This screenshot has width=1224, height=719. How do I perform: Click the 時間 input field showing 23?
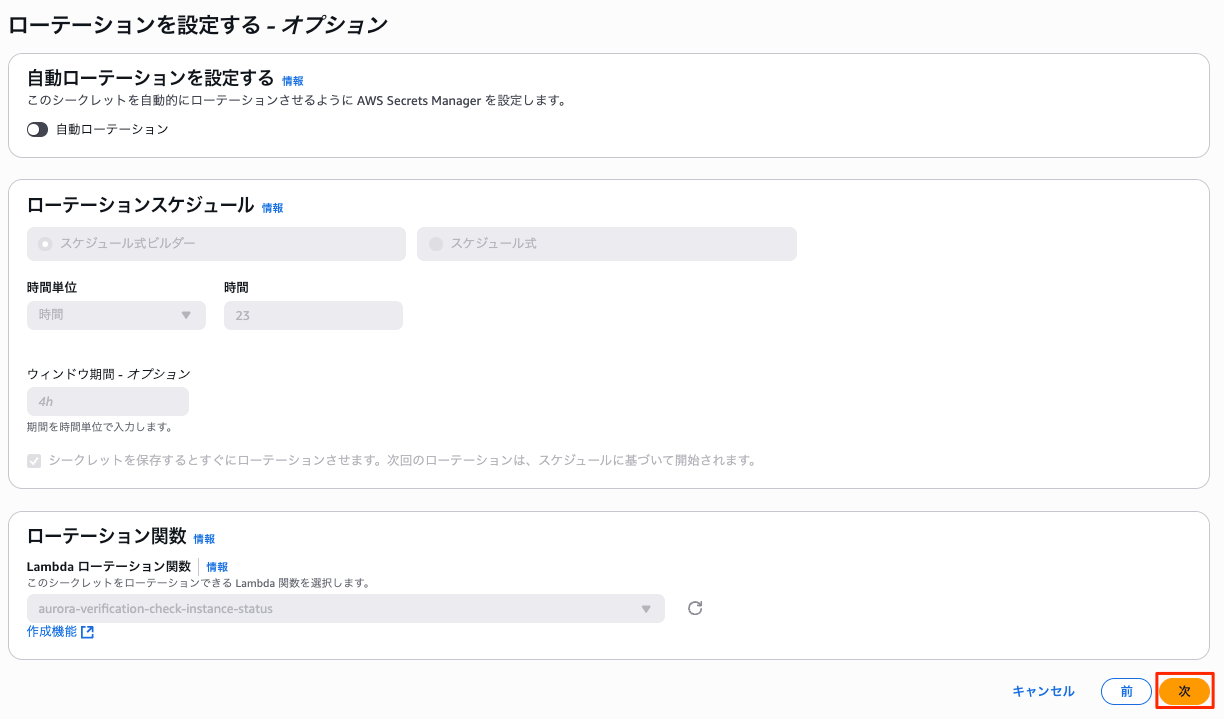(x=313, y=315)
